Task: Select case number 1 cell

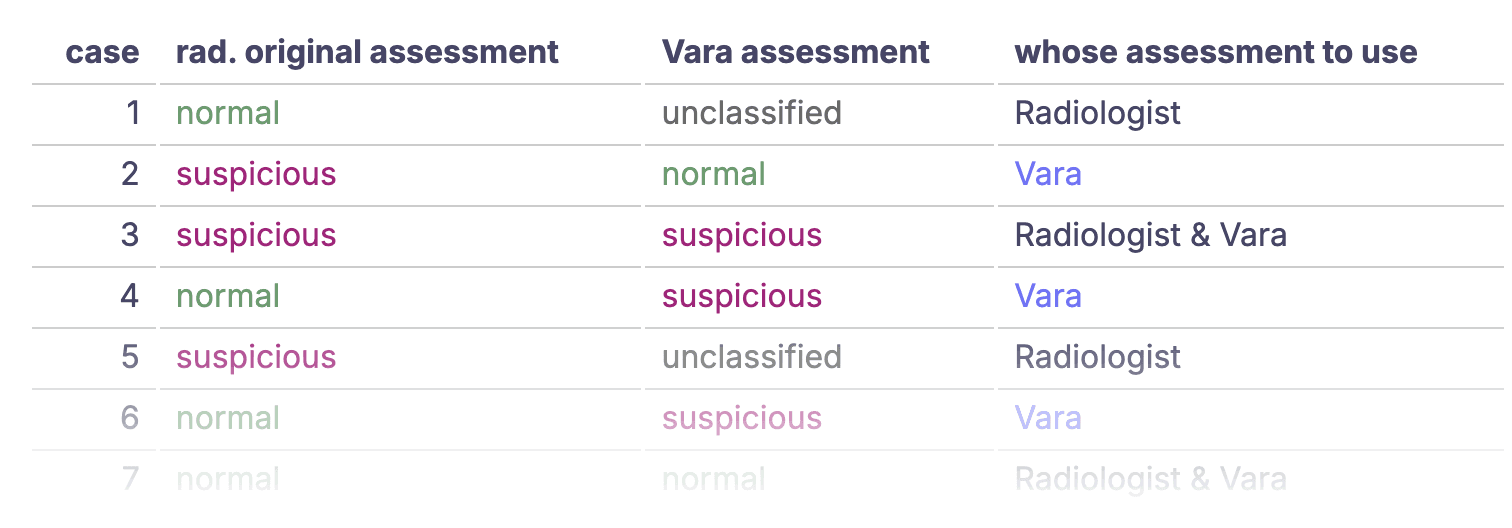Action: tap(133, 113)
